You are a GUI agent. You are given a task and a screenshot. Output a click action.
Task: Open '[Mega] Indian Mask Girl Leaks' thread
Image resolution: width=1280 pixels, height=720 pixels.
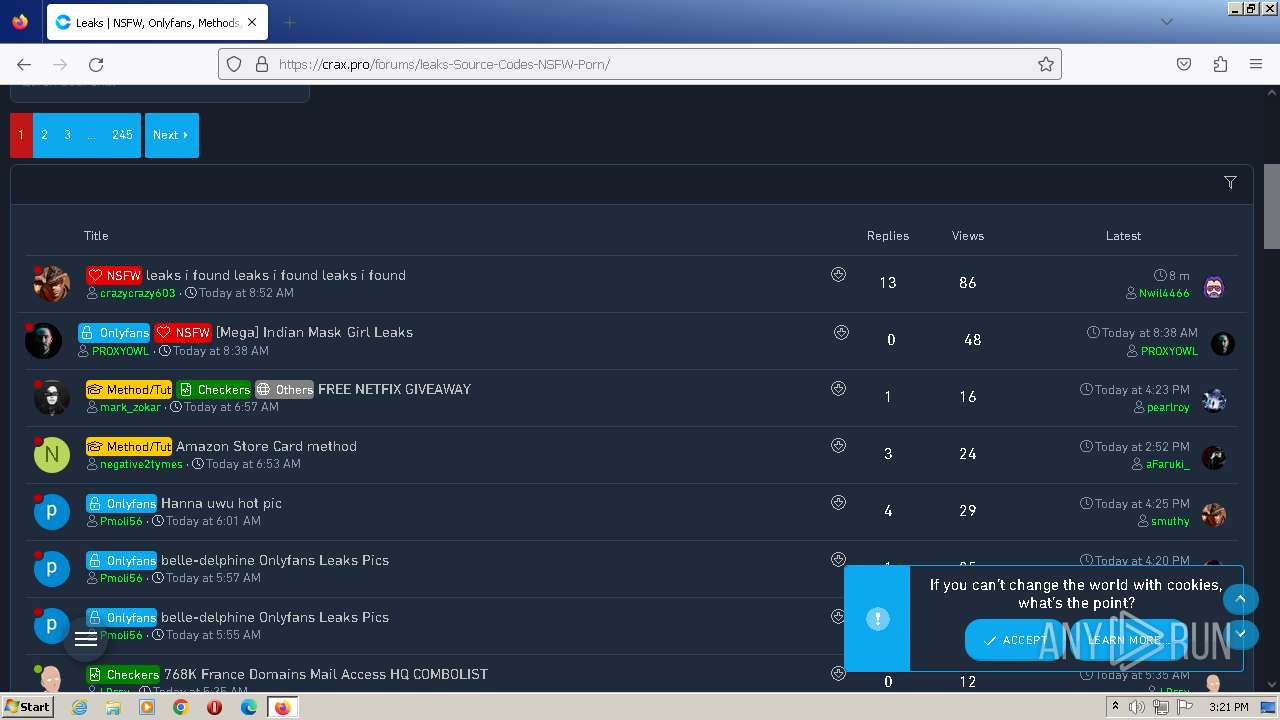(314, 332)
